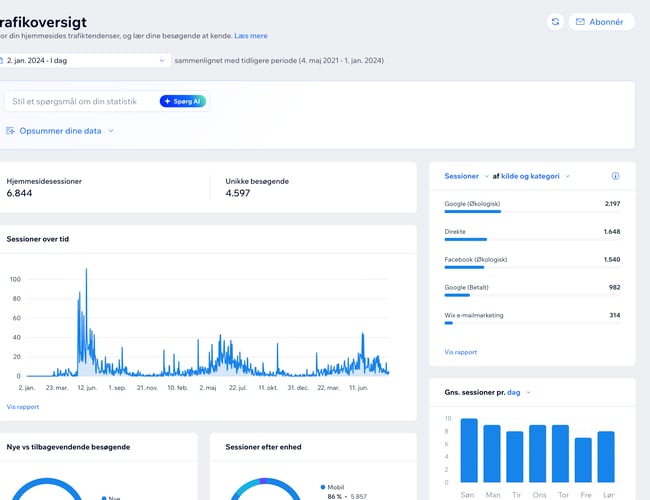Click the Unikke besøgende 4.597 metric

[257, 187]
